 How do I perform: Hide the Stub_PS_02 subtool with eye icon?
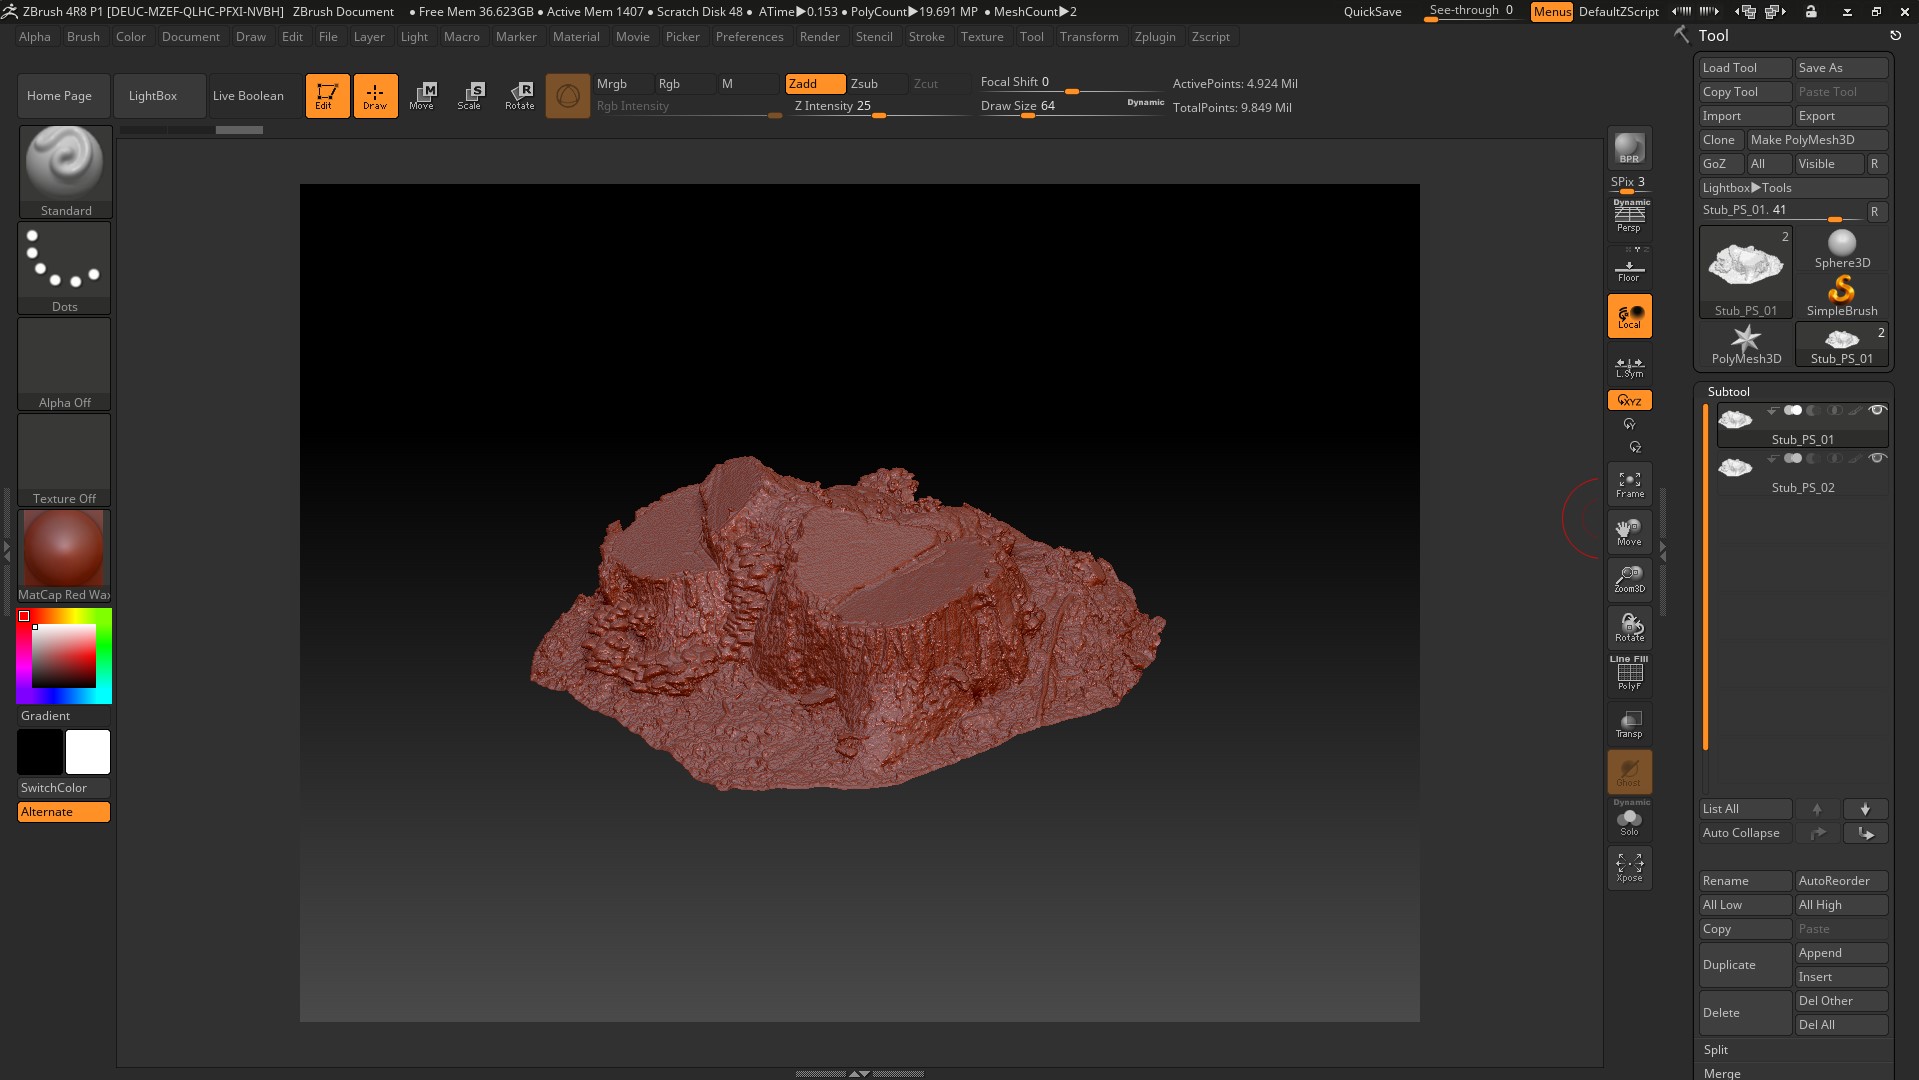[x=1877, y=459]
